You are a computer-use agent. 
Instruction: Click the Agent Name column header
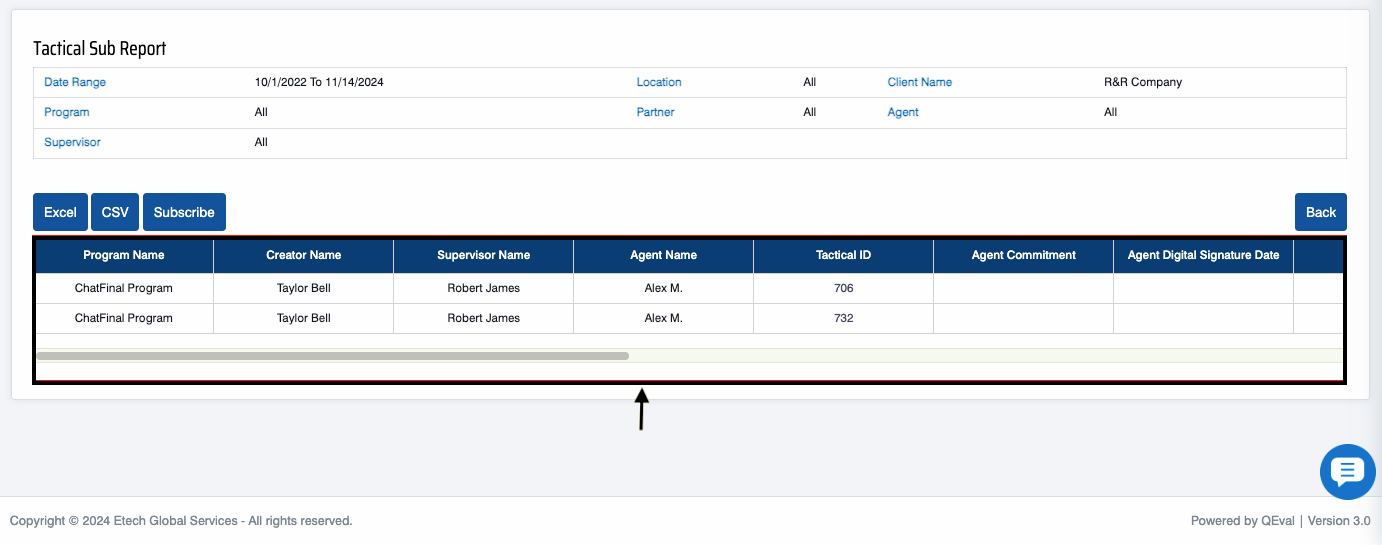[663, 255]
